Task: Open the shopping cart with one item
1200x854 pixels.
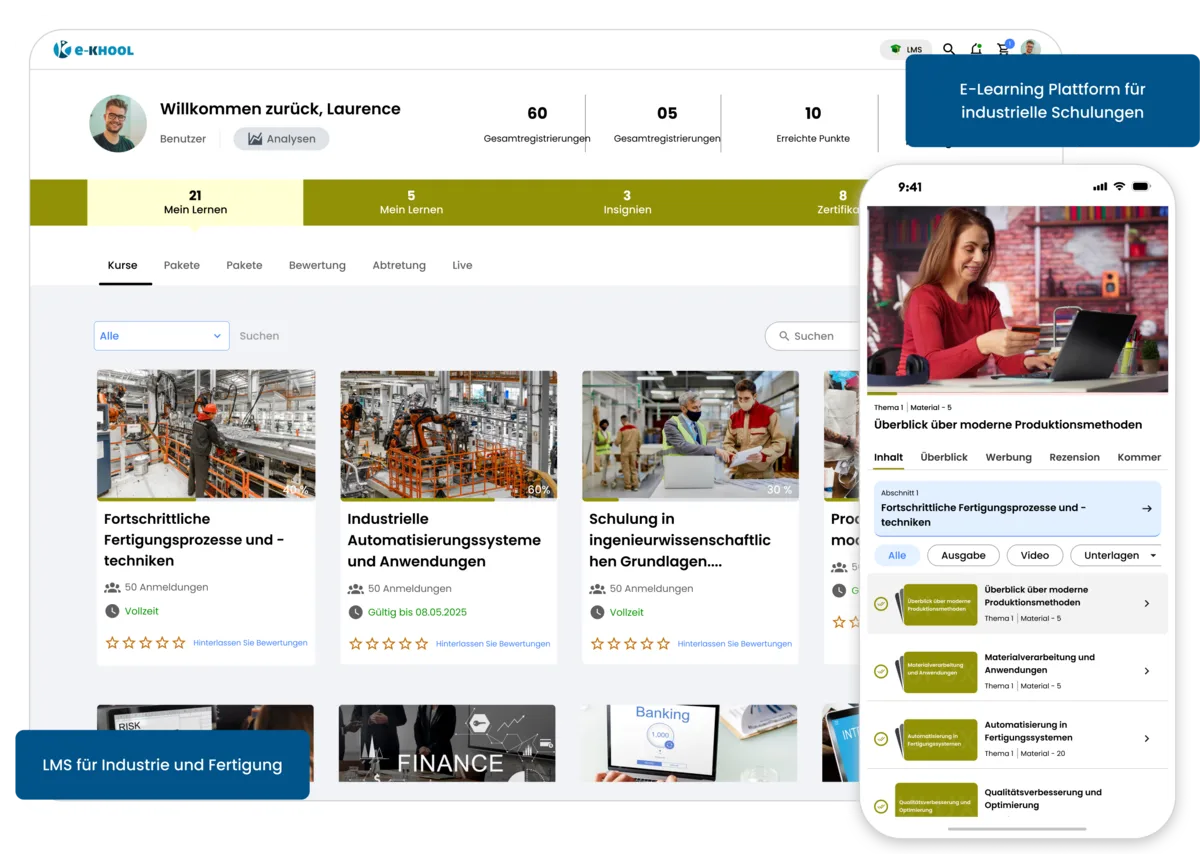Action: pos(1003,48)
